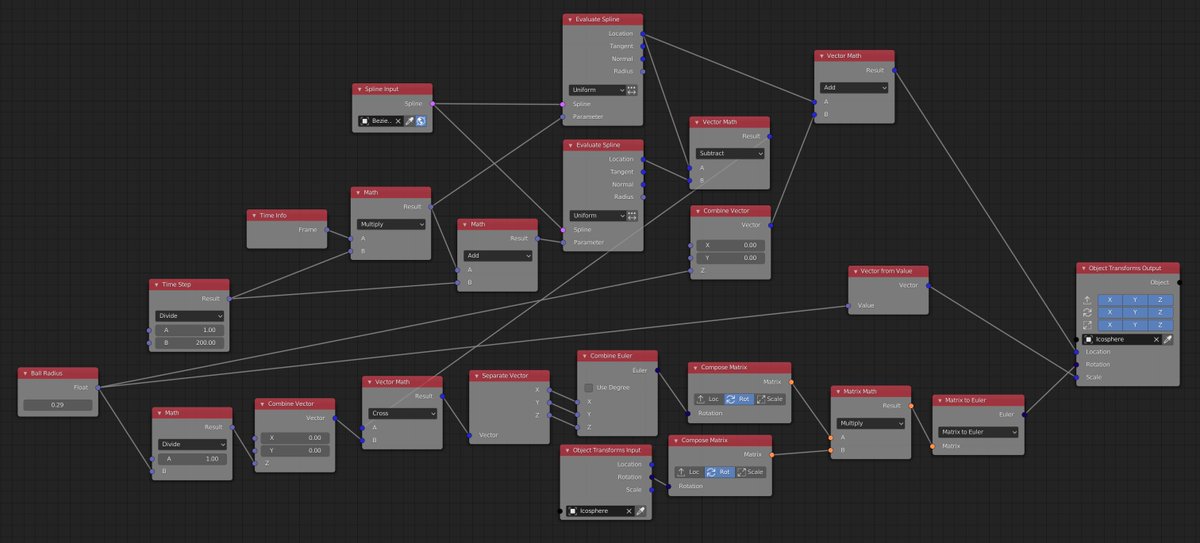
Task: Toggle Scale in Compose Matrix fed by Object Transforms Input
Action: point(751,472)
